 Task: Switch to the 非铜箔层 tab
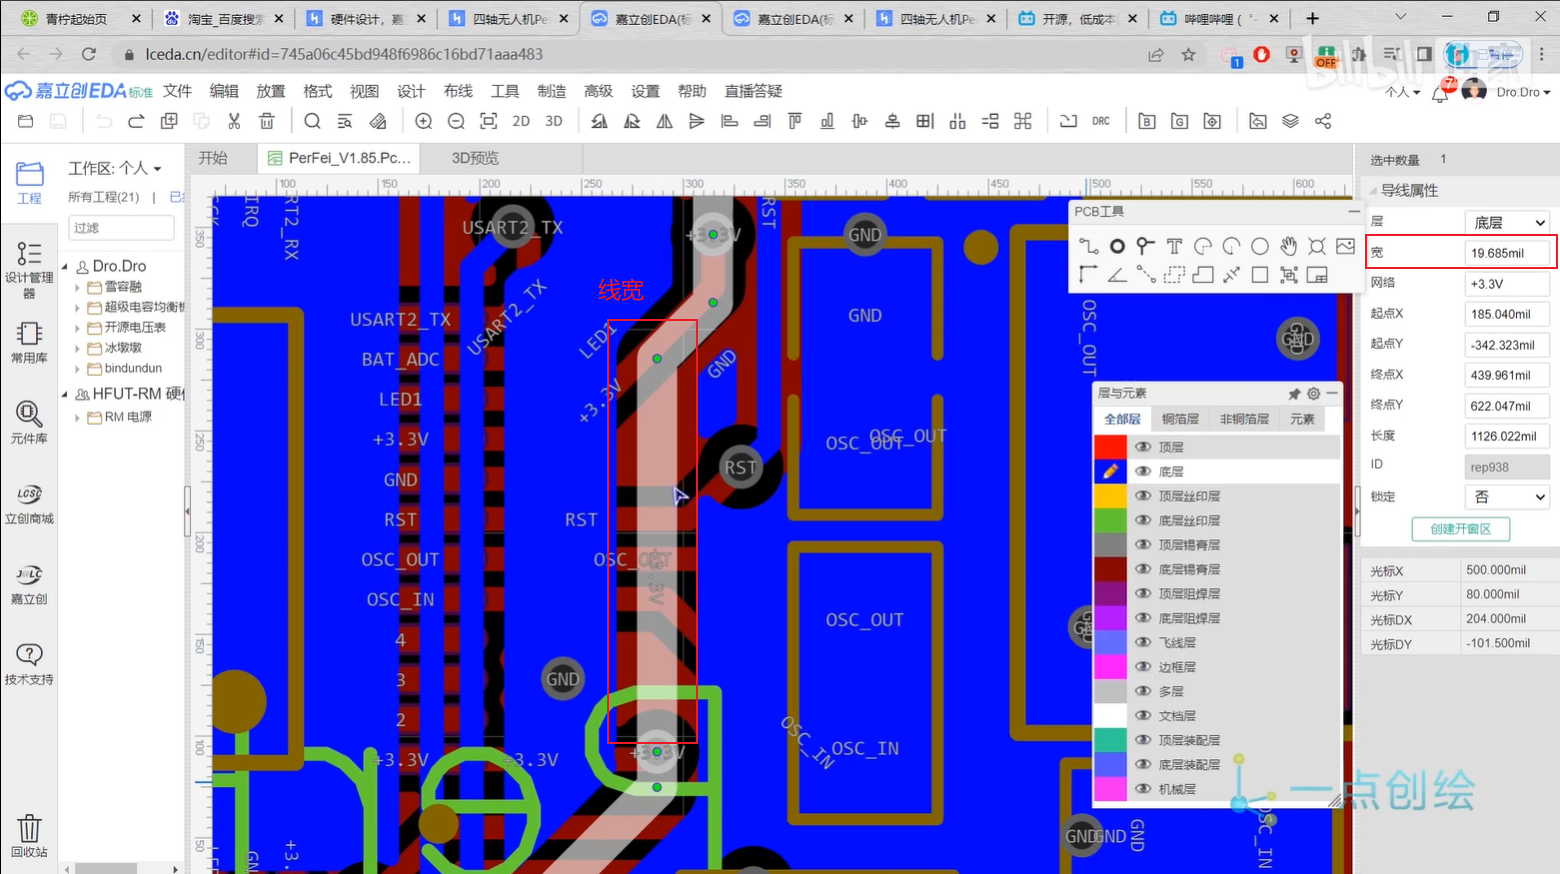pyautogui.click(x=1244, y=419)
